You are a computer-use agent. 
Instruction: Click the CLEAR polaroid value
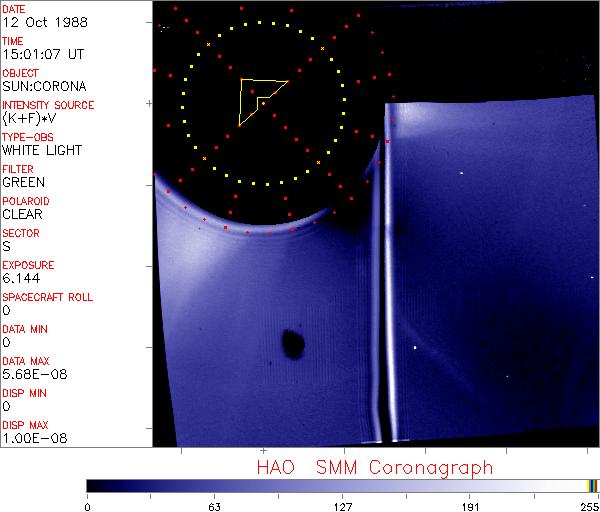(23, 214)
